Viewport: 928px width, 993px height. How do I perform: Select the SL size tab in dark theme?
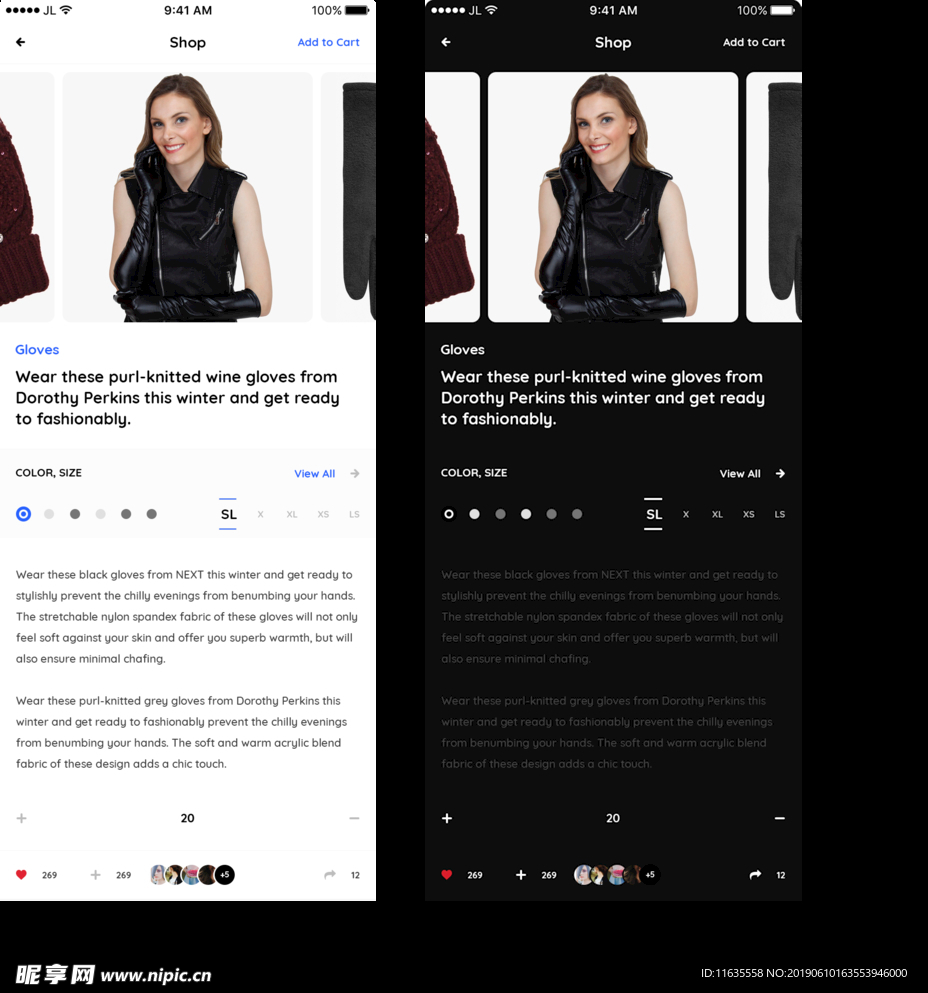pyautogui.click(x=653, y=514)
